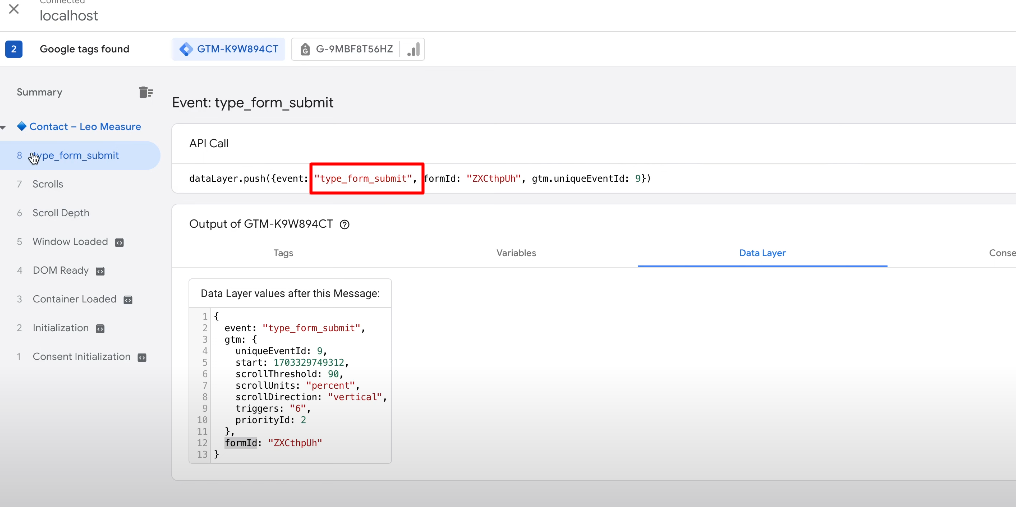The image size is (1016, 507).
Task: Click the Event: type_form_submit heading
Action: 253,102
